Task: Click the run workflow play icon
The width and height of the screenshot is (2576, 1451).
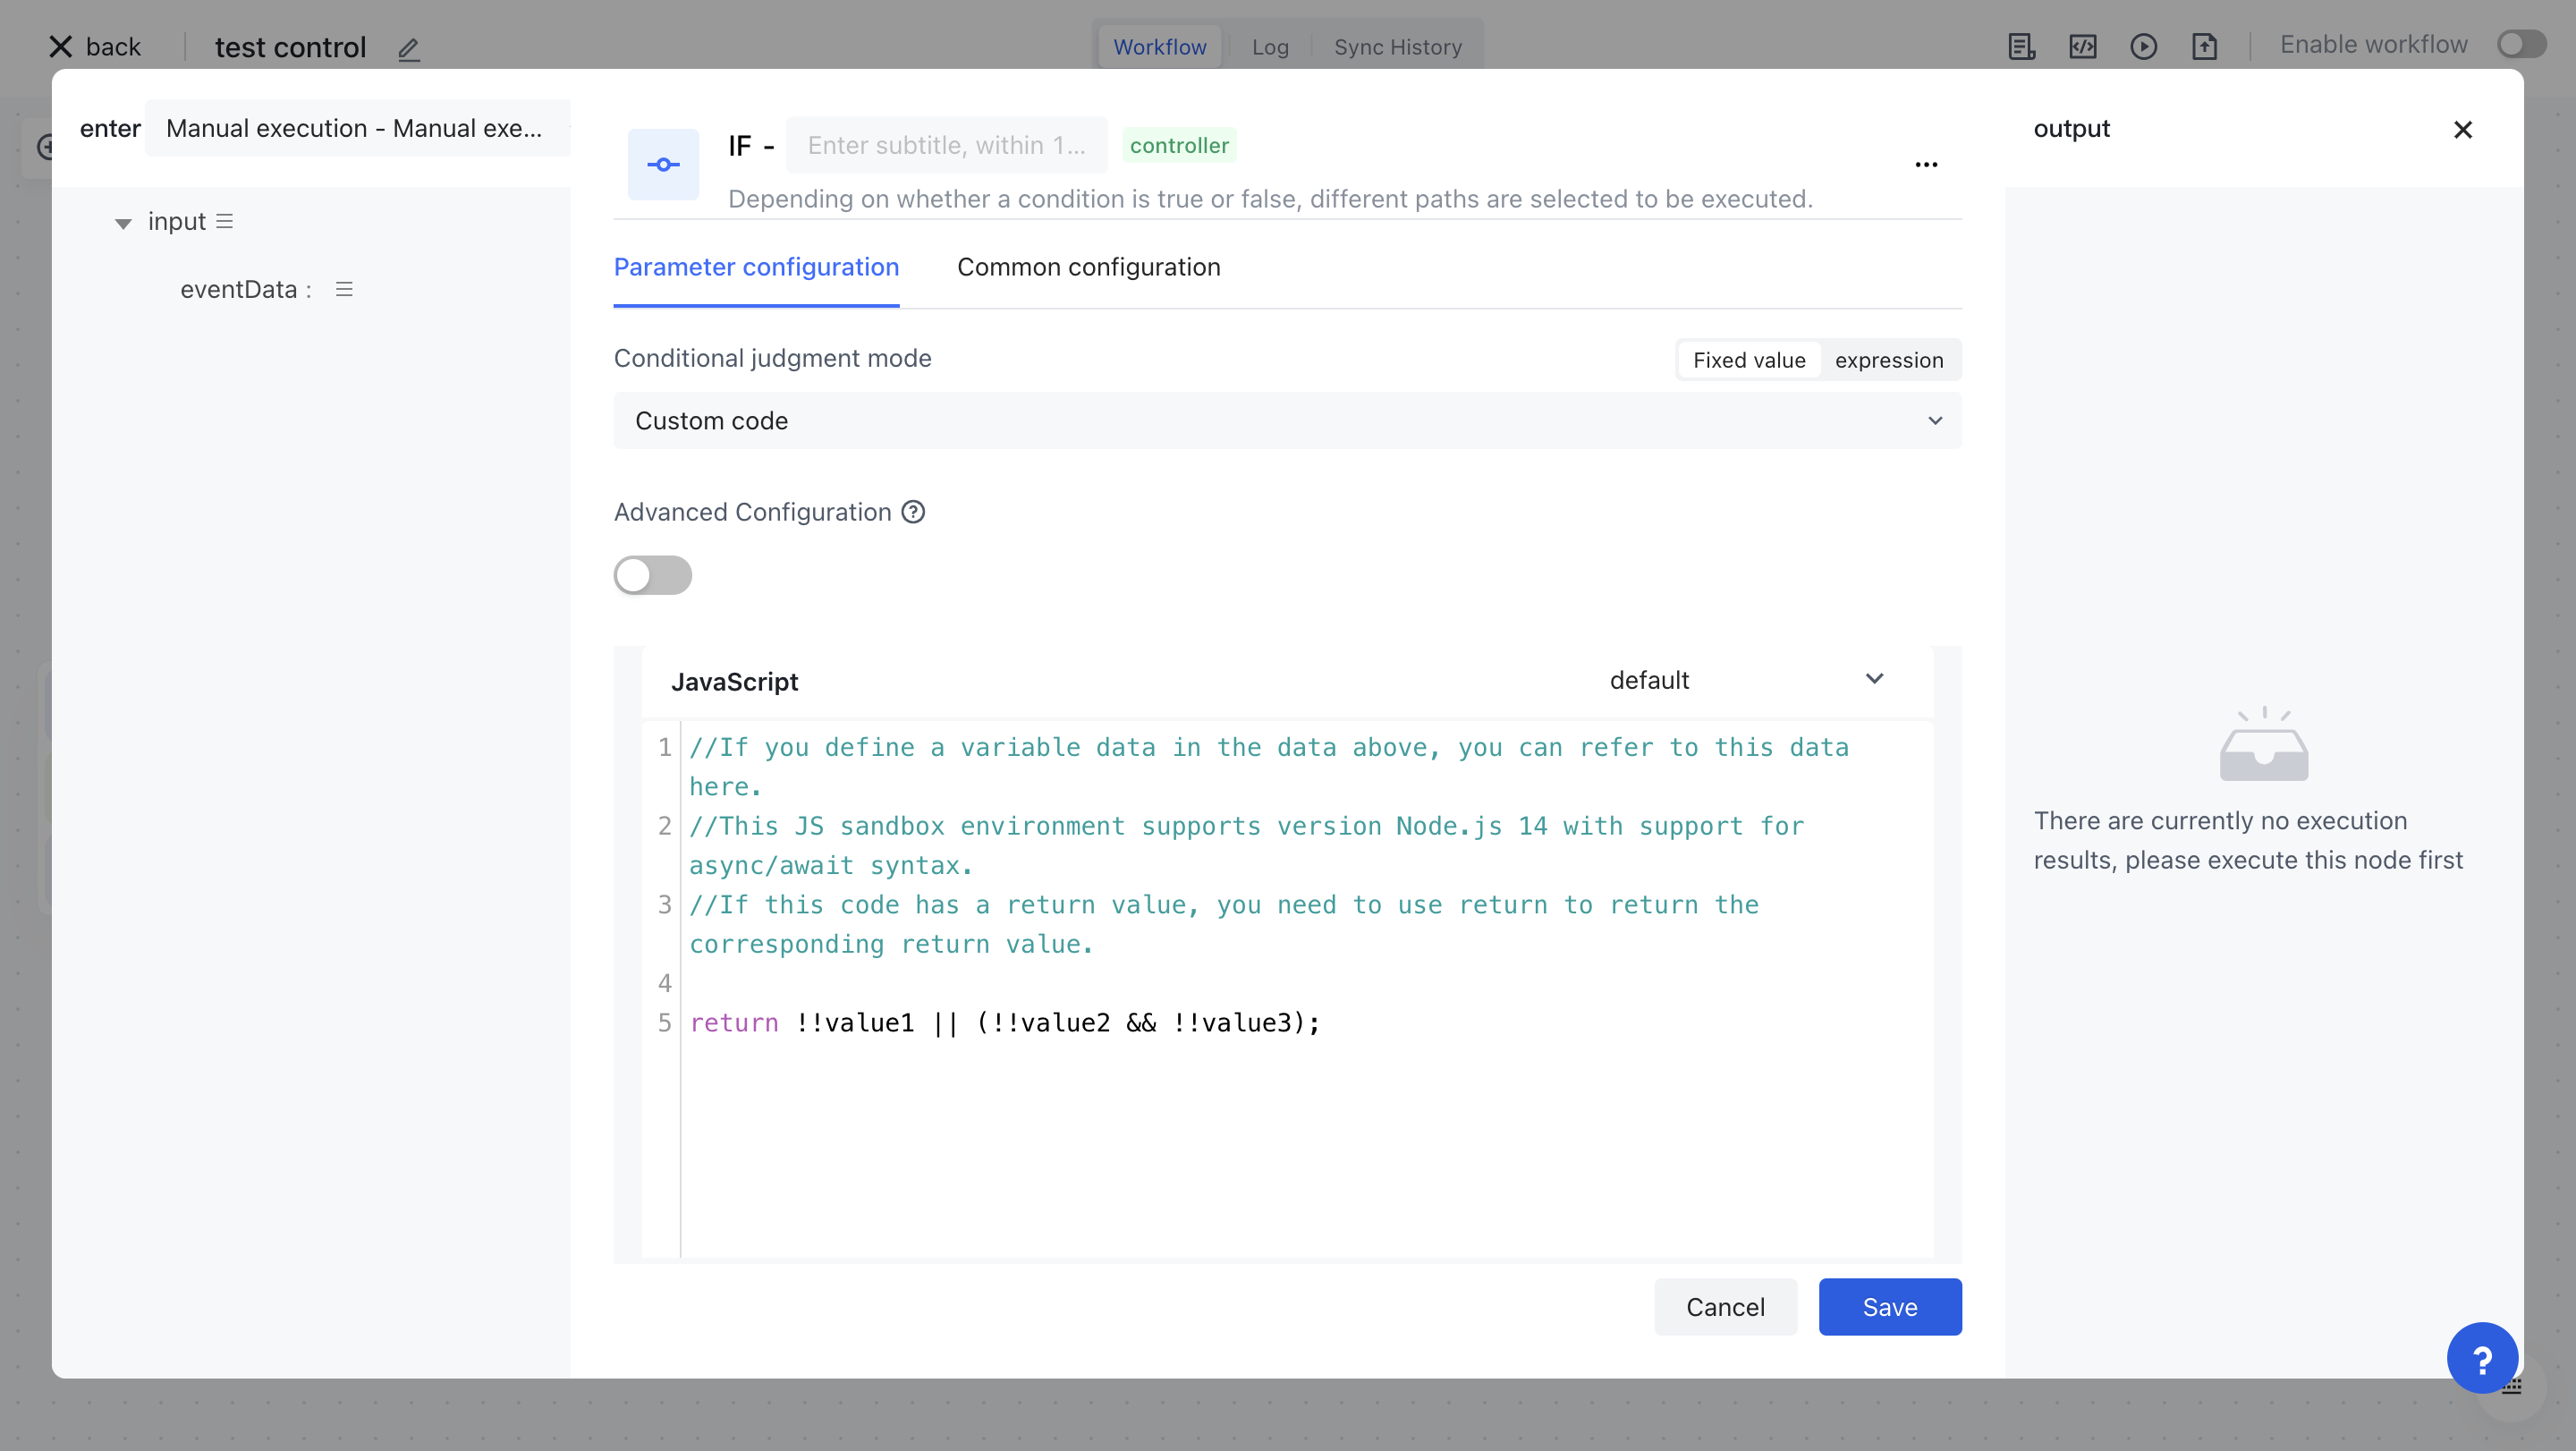Action: (x=2144, y=46)
